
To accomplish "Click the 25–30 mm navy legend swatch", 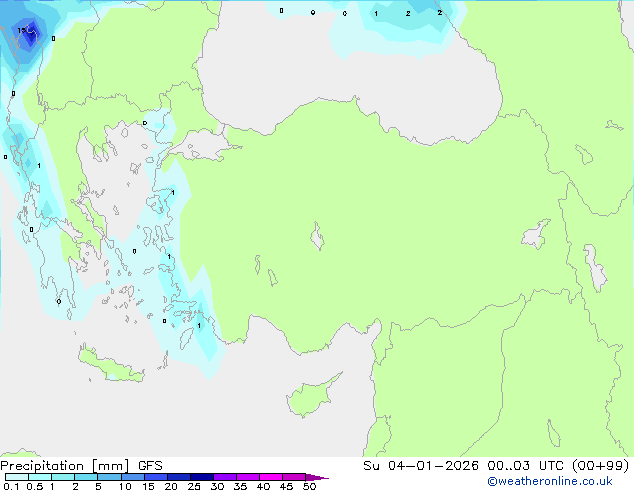I will (x=201, y=477).
